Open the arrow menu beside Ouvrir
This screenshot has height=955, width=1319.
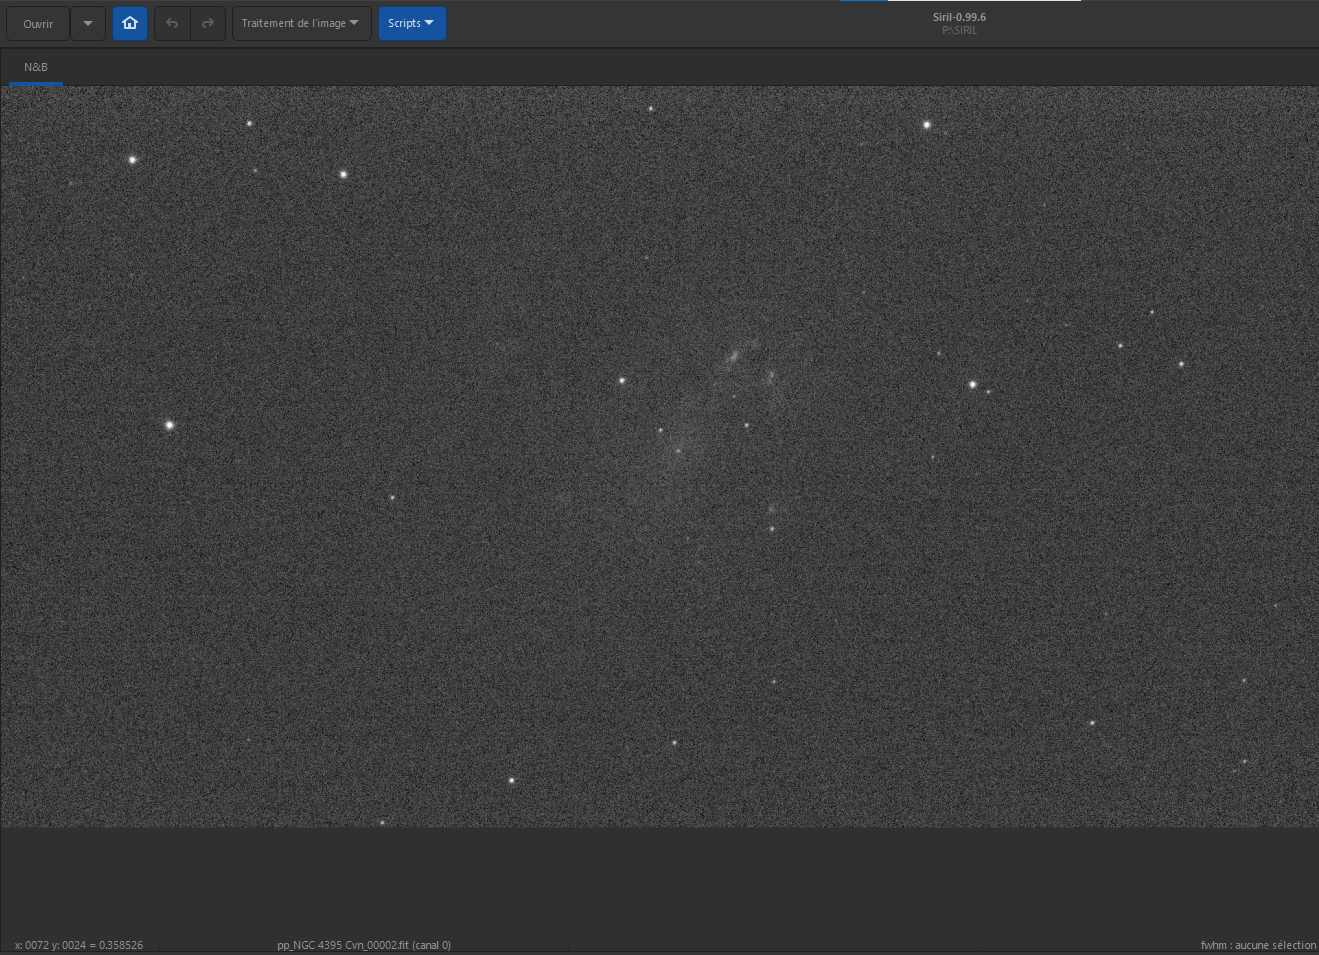(x=88, y=23)
